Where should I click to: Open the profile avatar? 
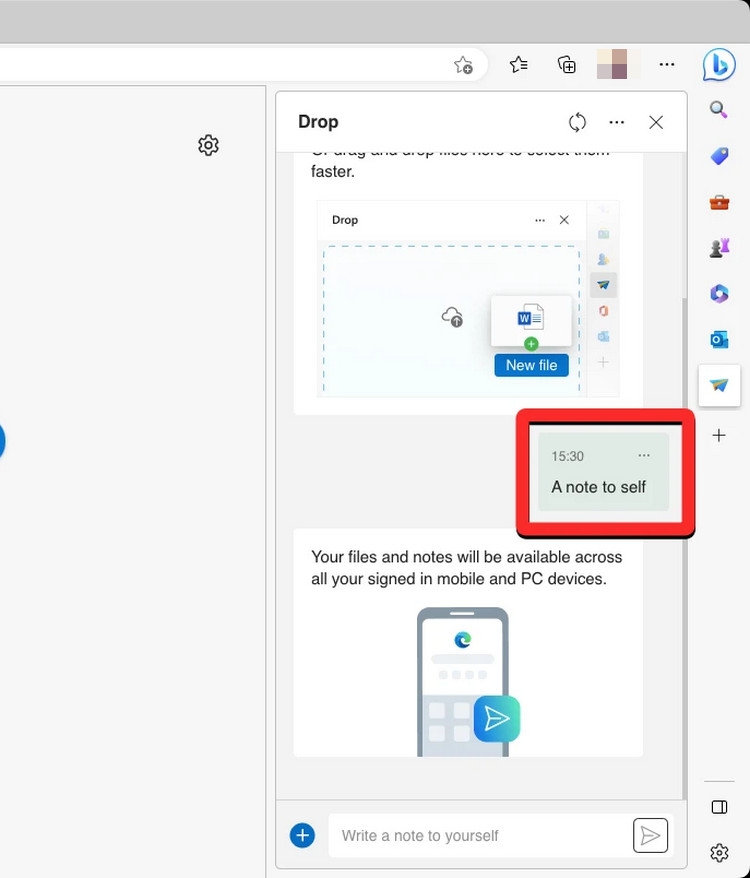612,64
